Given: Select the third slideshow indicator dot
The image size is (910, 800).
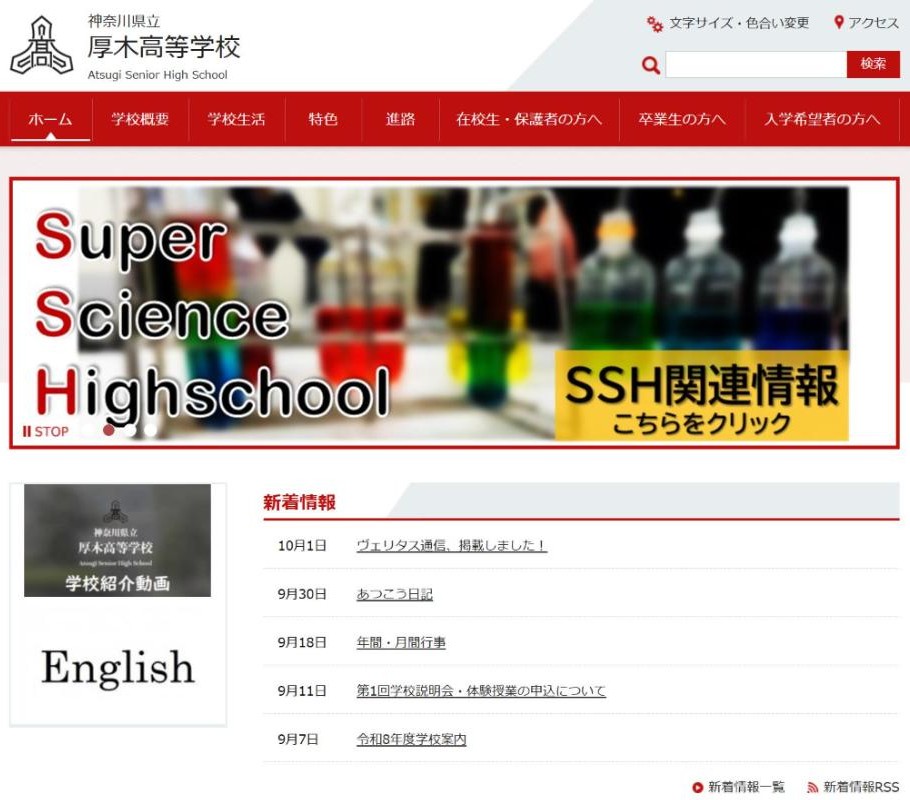Looking at the screenshot, I should (130, 430).
